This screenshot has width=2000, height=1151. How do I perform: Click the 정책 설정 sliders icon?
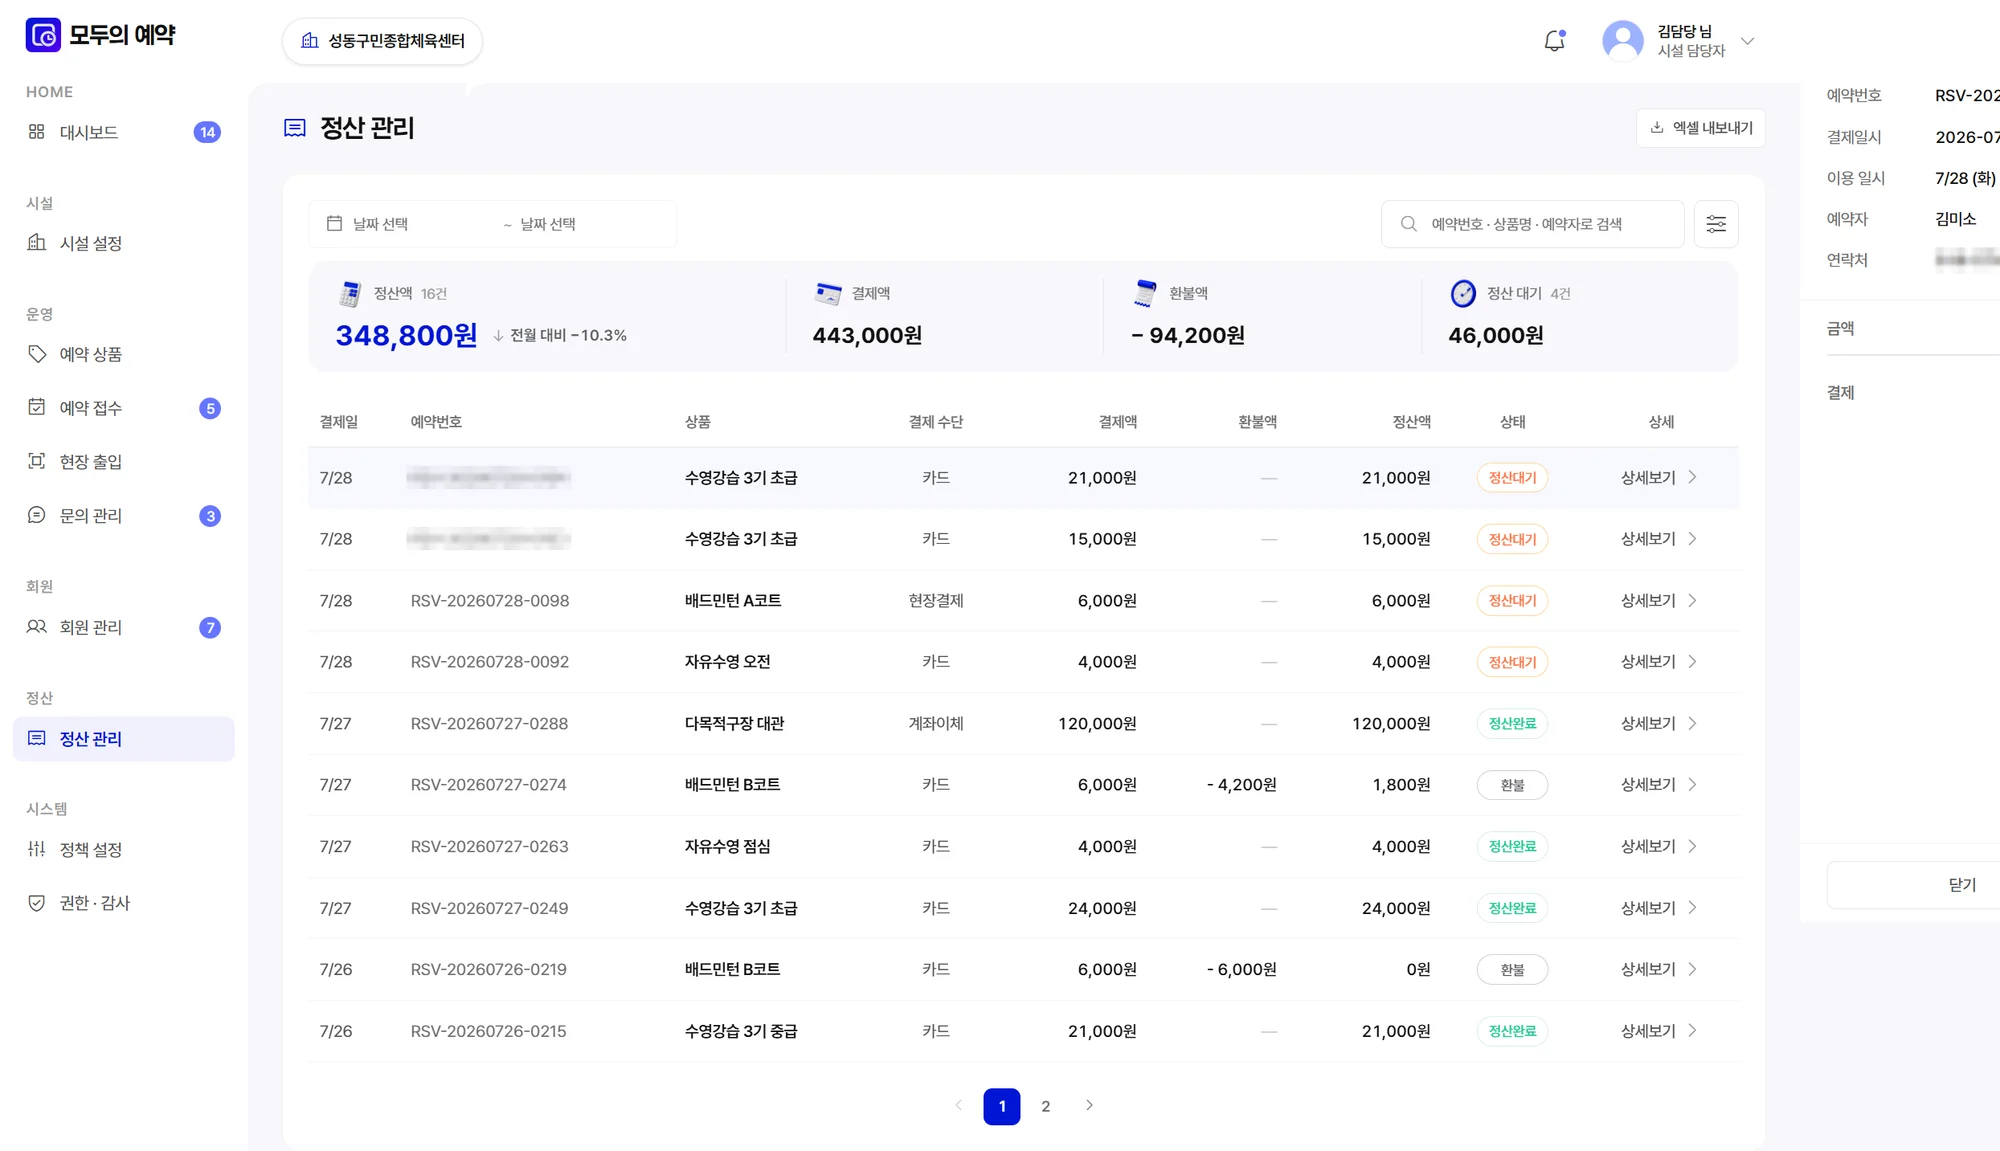click(x=37, y=849)
